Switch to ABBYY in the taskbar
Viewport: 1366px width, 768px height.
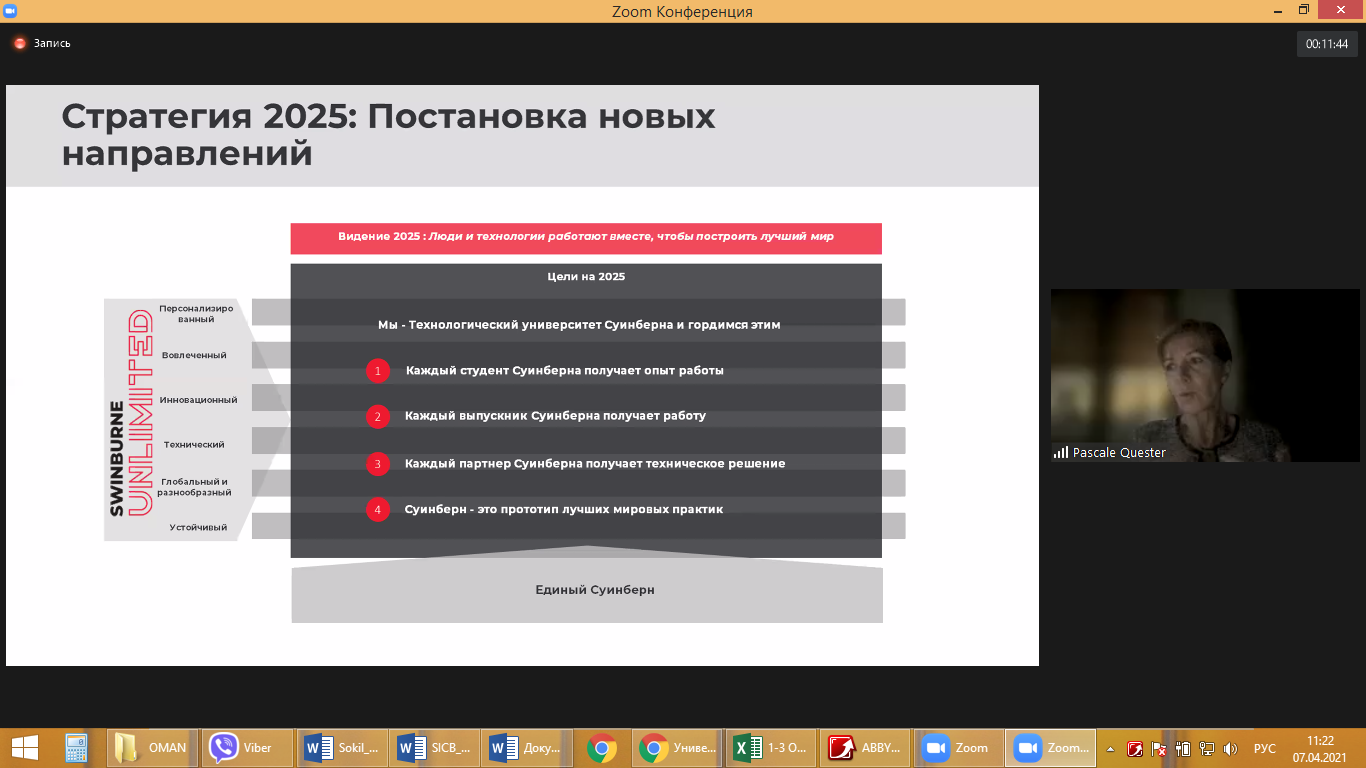pos(866,748)
